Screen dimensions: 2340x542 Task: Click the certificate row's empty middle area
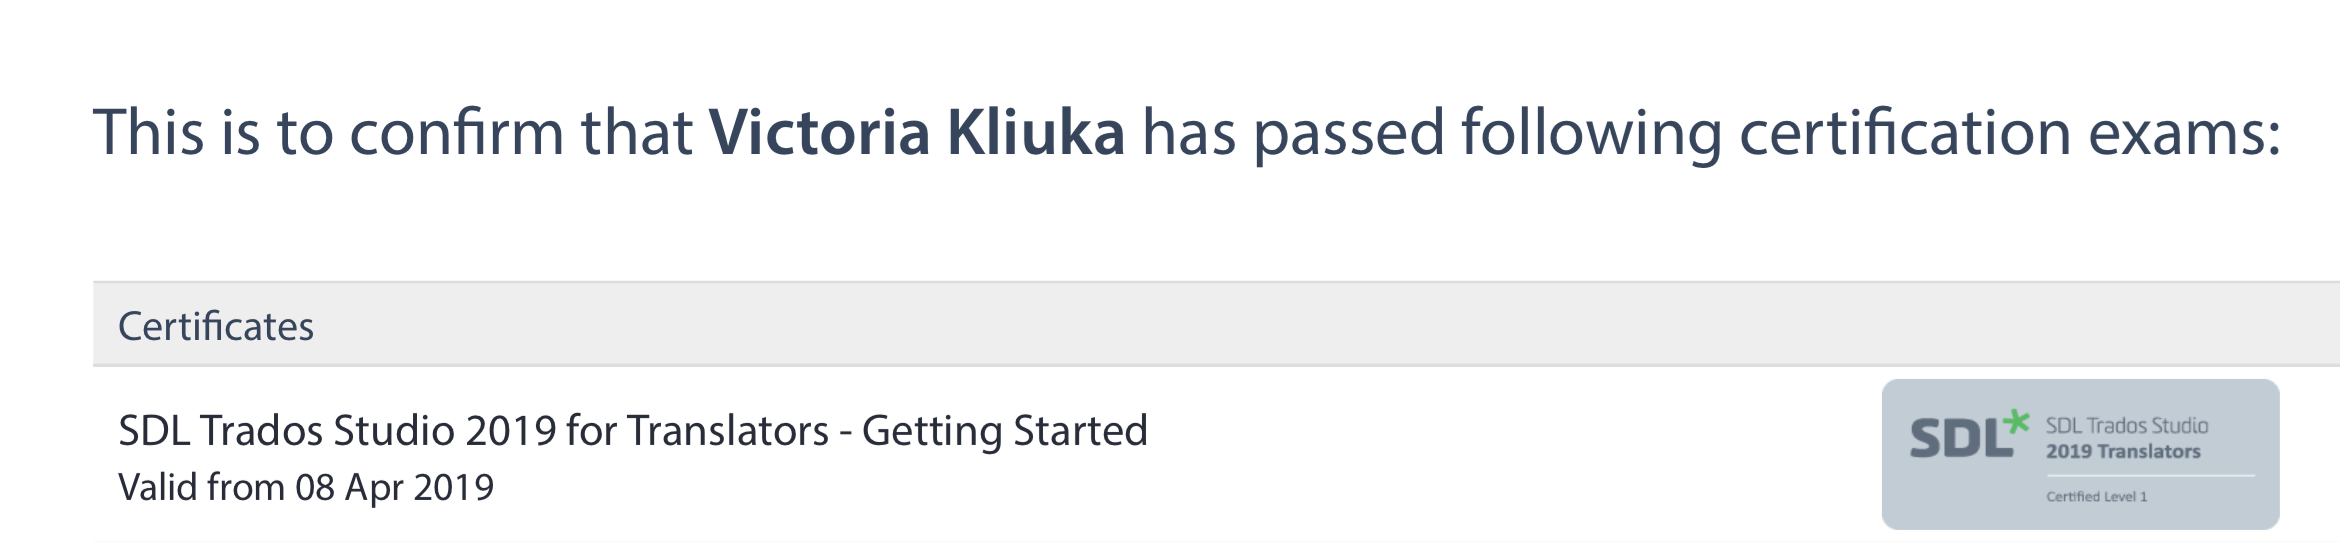click(x=1500, y=455)
